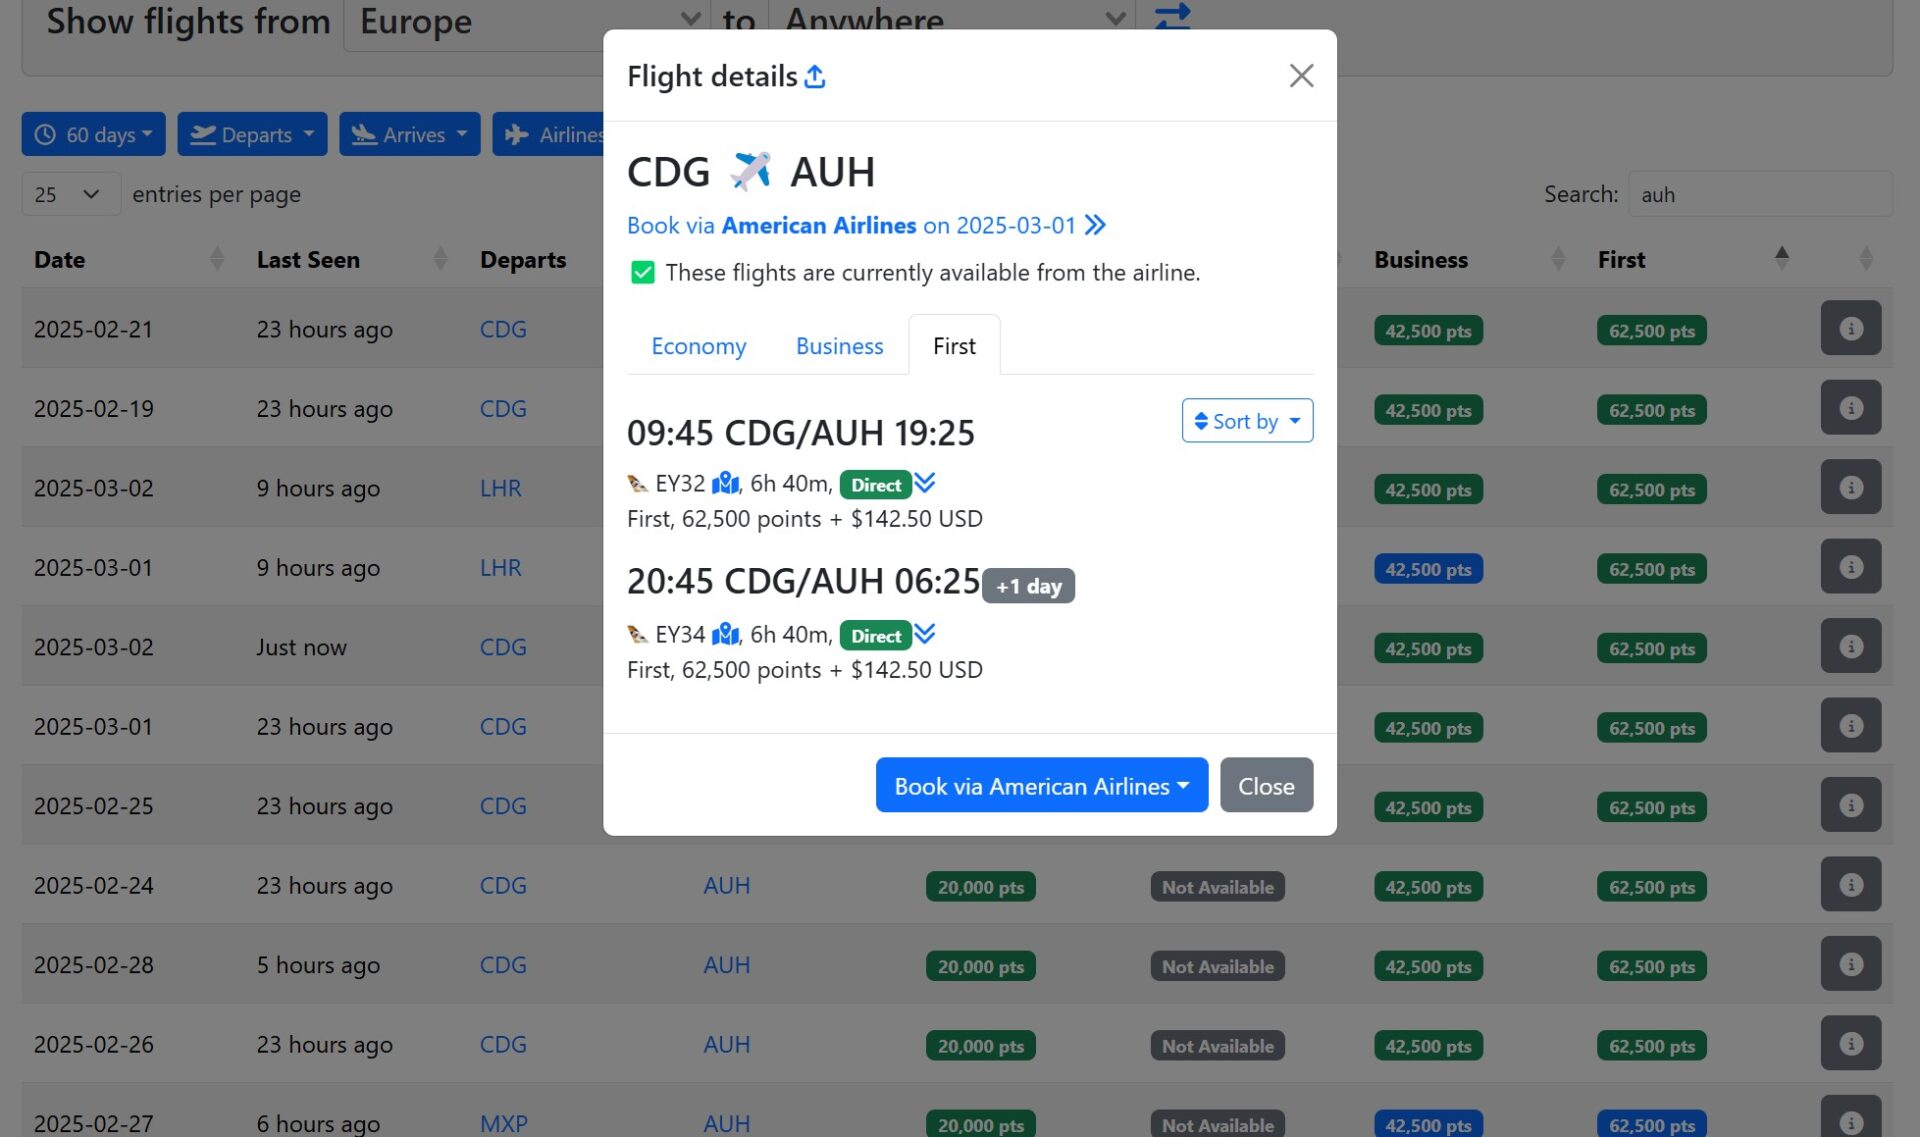Click the landing plane icon on the Arrives filter
Screen dimensions: 1920x1137
click(365, 133)
